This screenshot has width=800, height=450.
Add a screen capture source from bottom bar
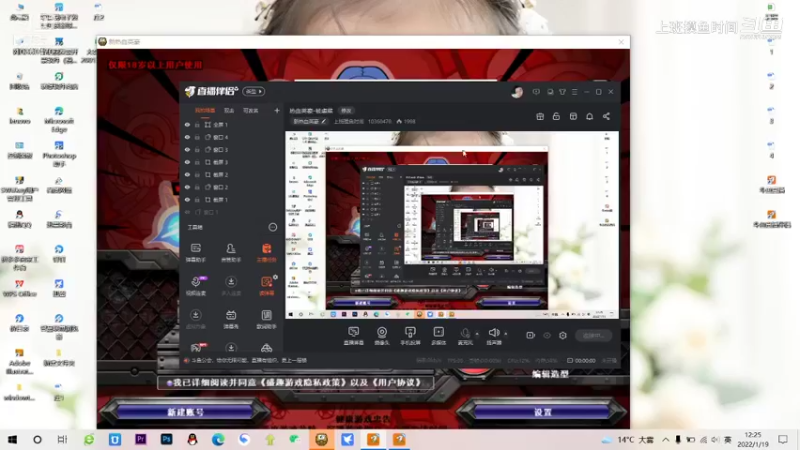pos(353,336)
